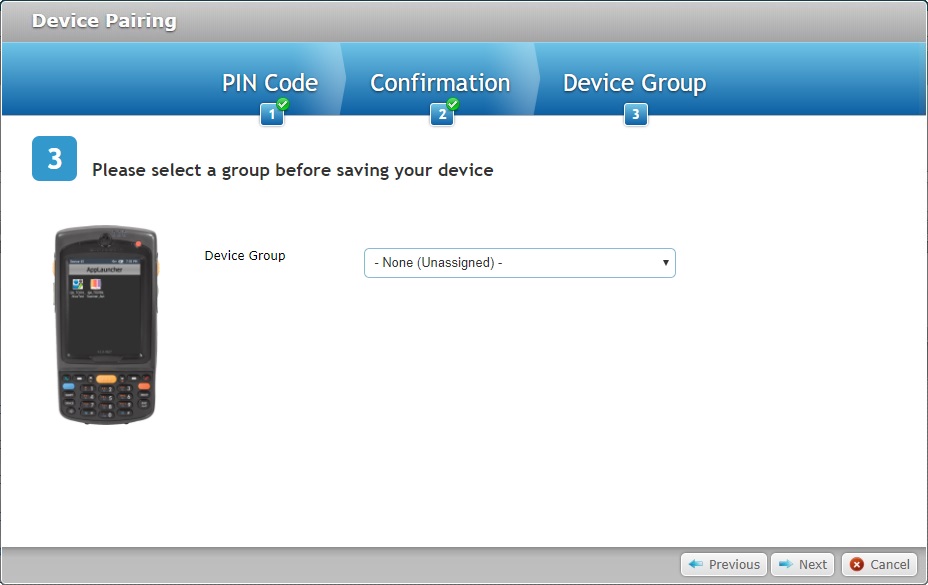This screenshot has width=928, height=585.
Task: Click the step badge 1 under PIN Code
Action: [271, 114]
